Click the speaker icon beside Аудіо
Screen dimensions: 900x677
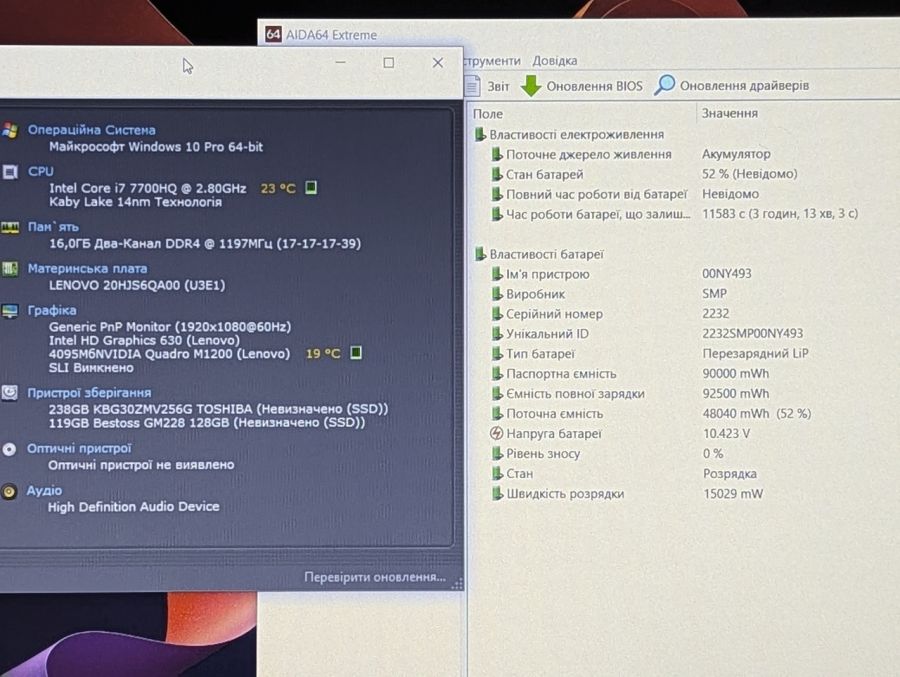9,492
